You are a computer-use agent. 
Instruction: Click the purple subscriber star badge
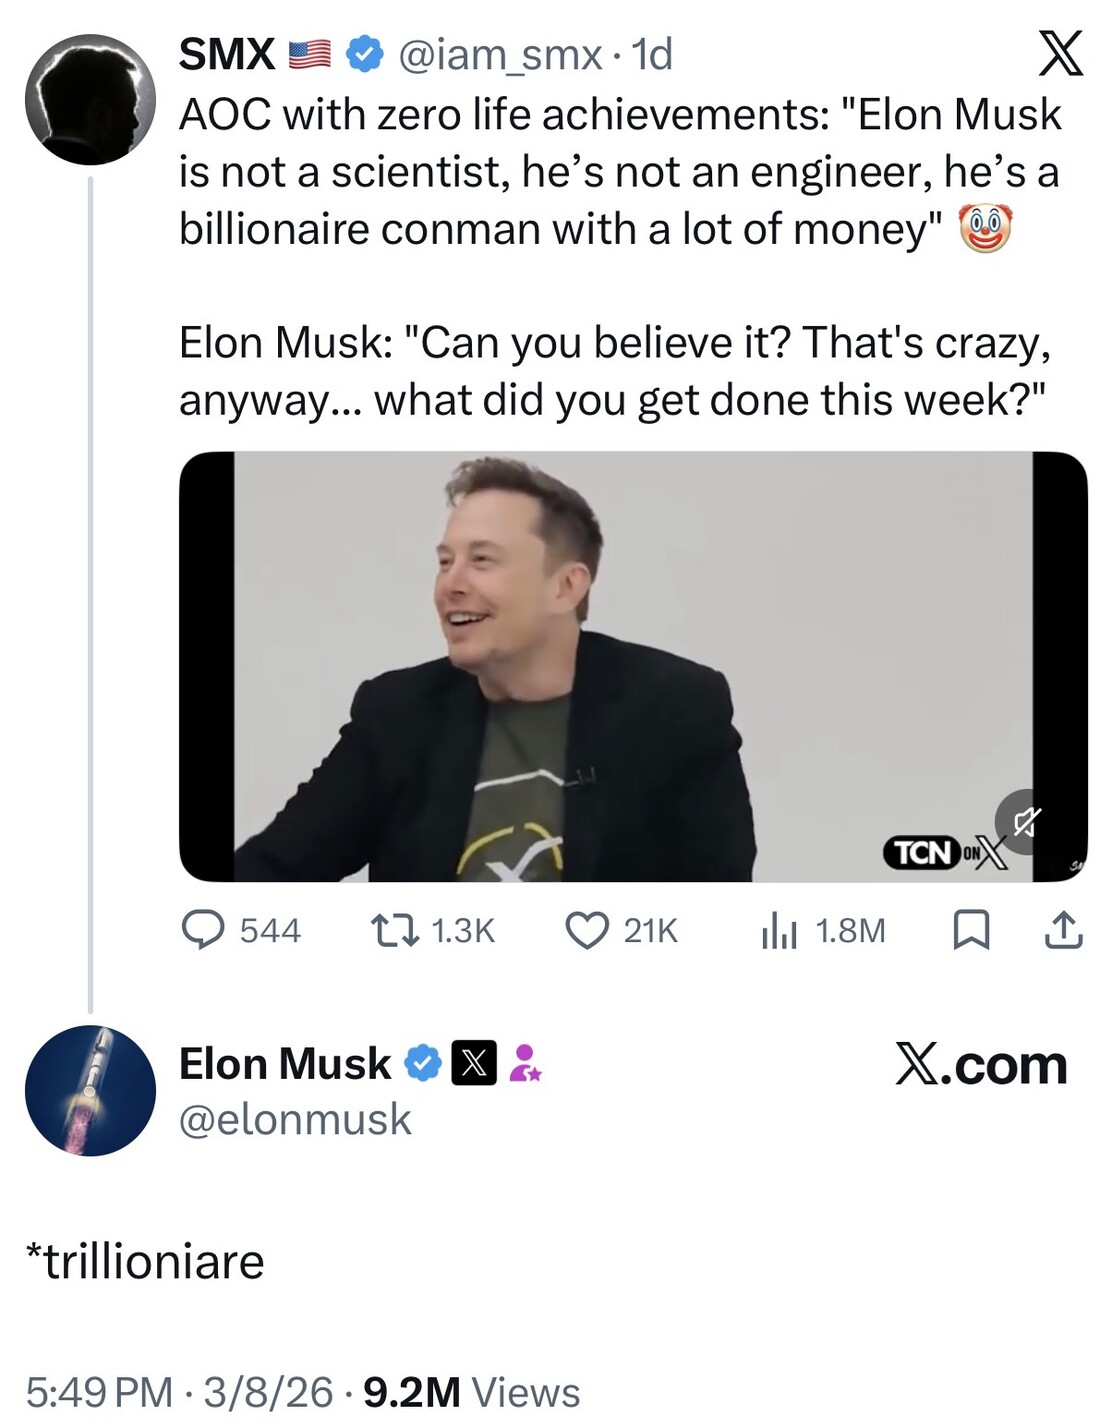point(525,1063)
